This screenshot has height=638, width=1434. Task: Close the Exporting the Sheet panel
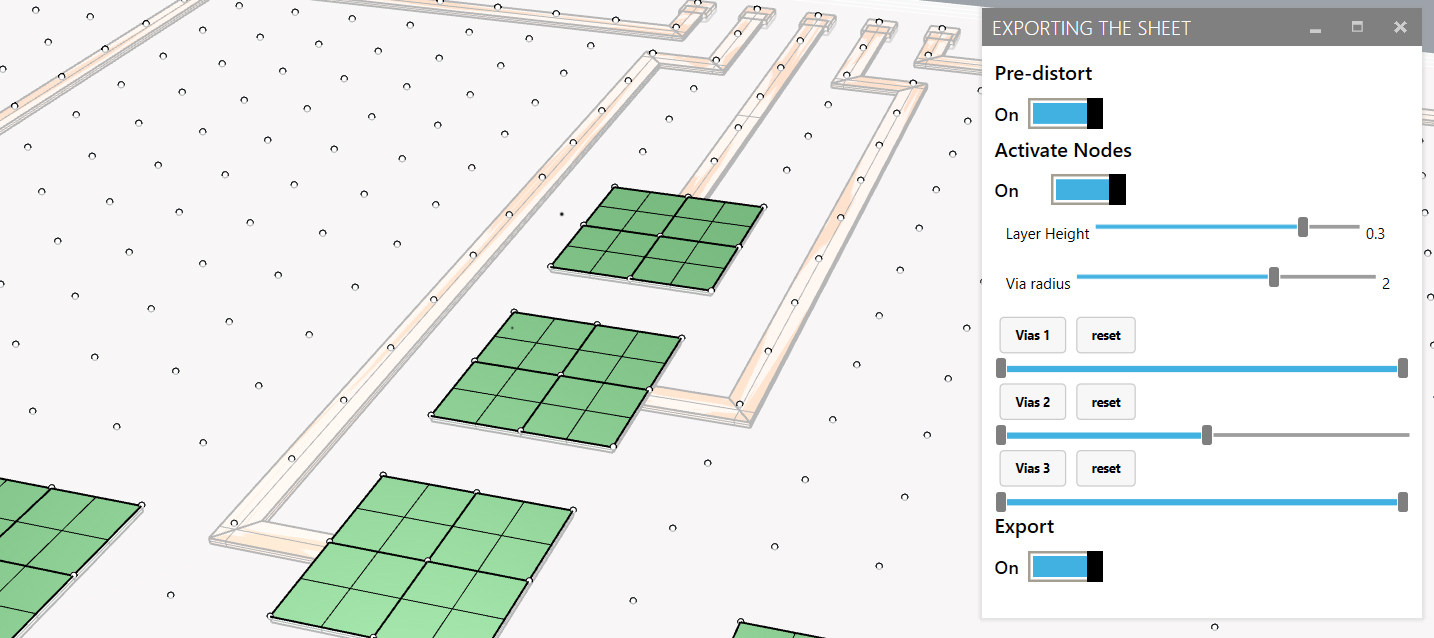1400,27
